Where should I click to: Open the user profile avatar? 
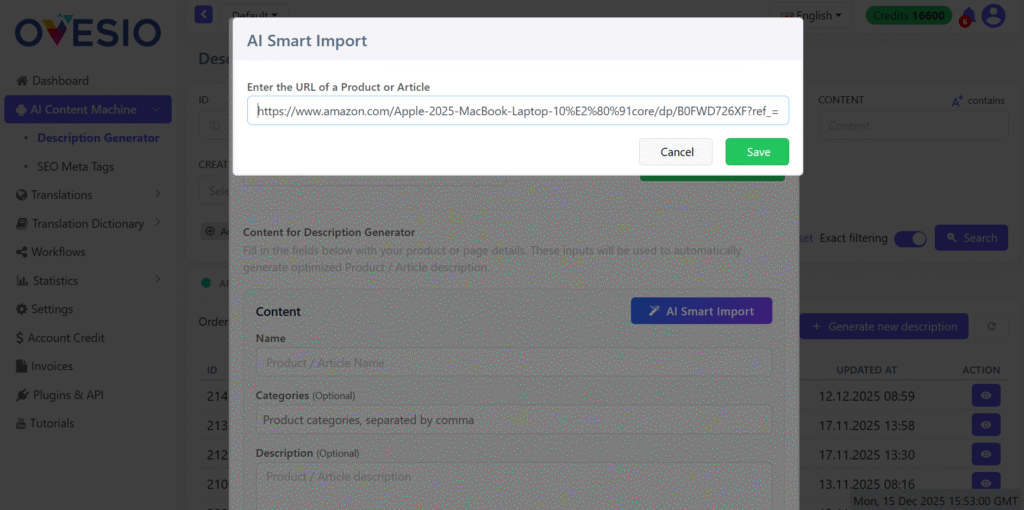(993, 16)
